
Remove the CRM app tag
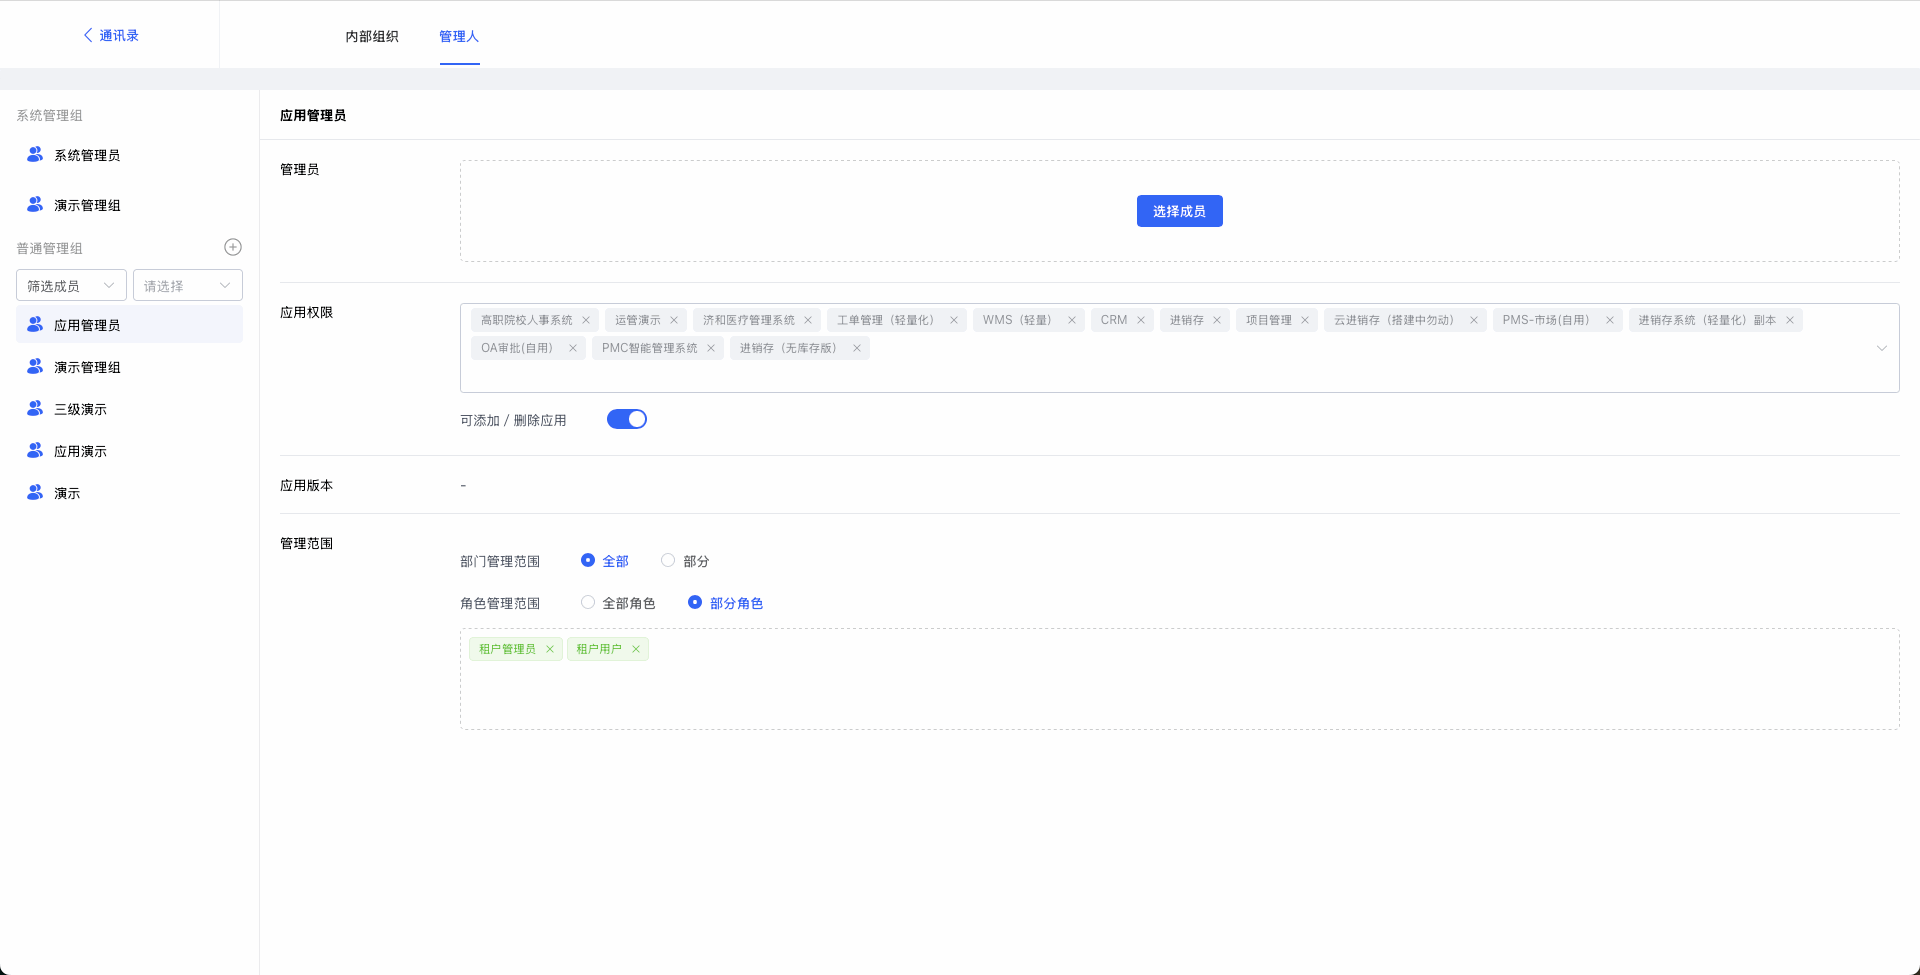click(1141, 320)
